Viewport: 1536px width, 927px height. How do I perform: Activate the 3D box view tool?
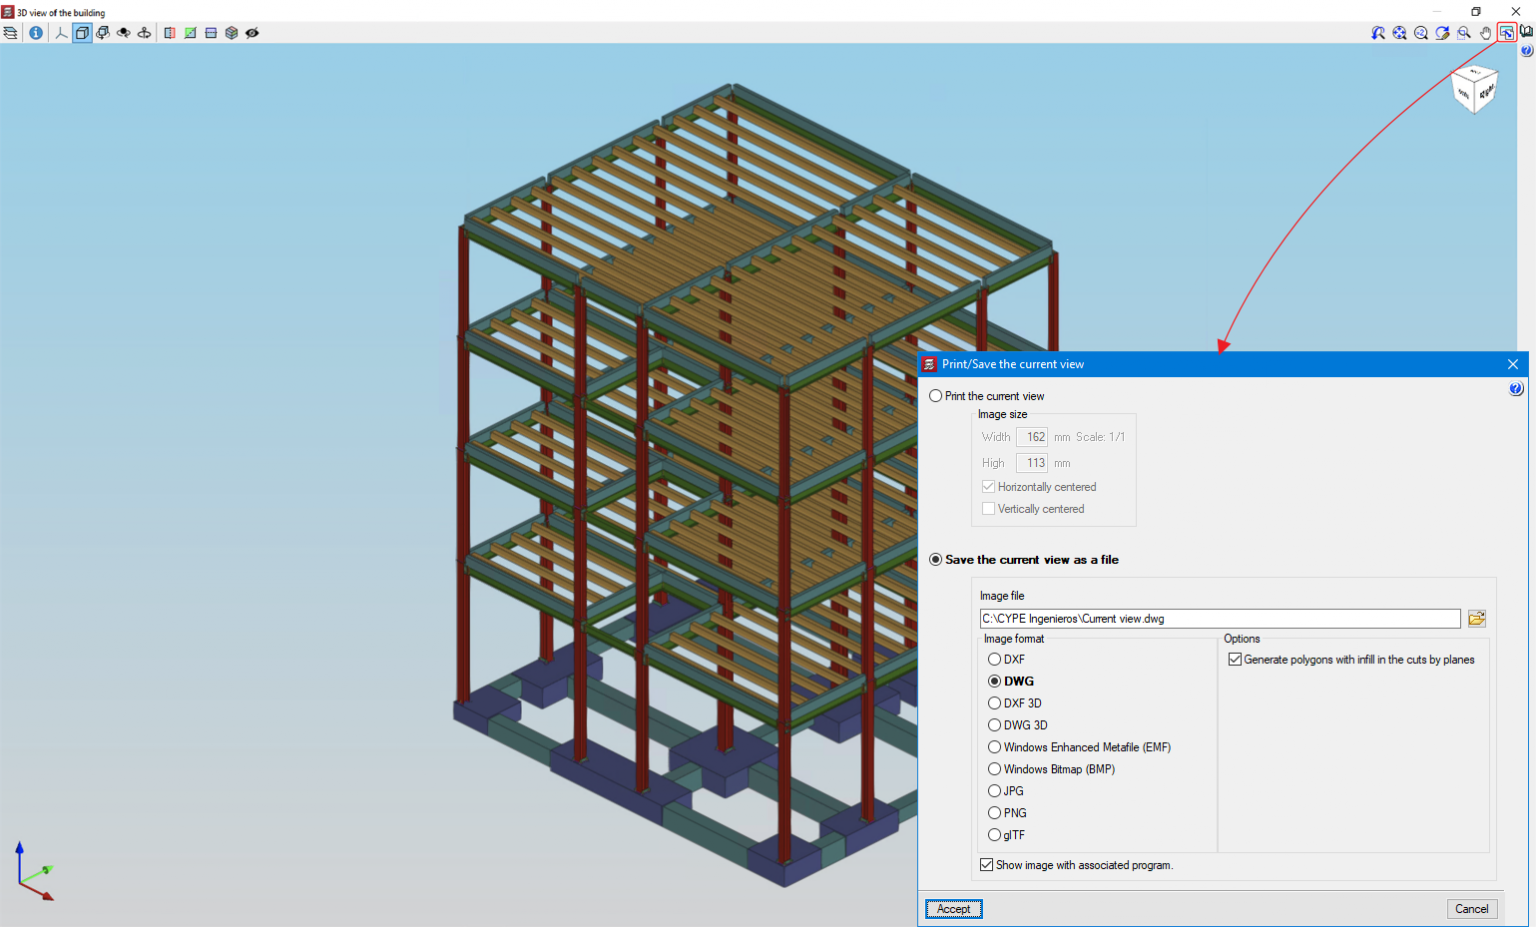pyautogui.click(x=82, y=32)
